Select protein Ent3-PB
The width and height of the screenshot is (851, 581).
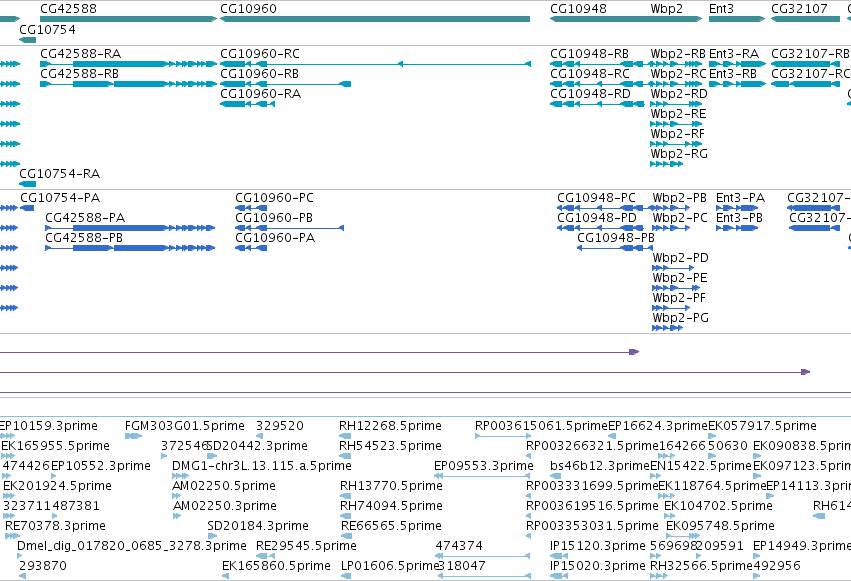tap(739, 218)
